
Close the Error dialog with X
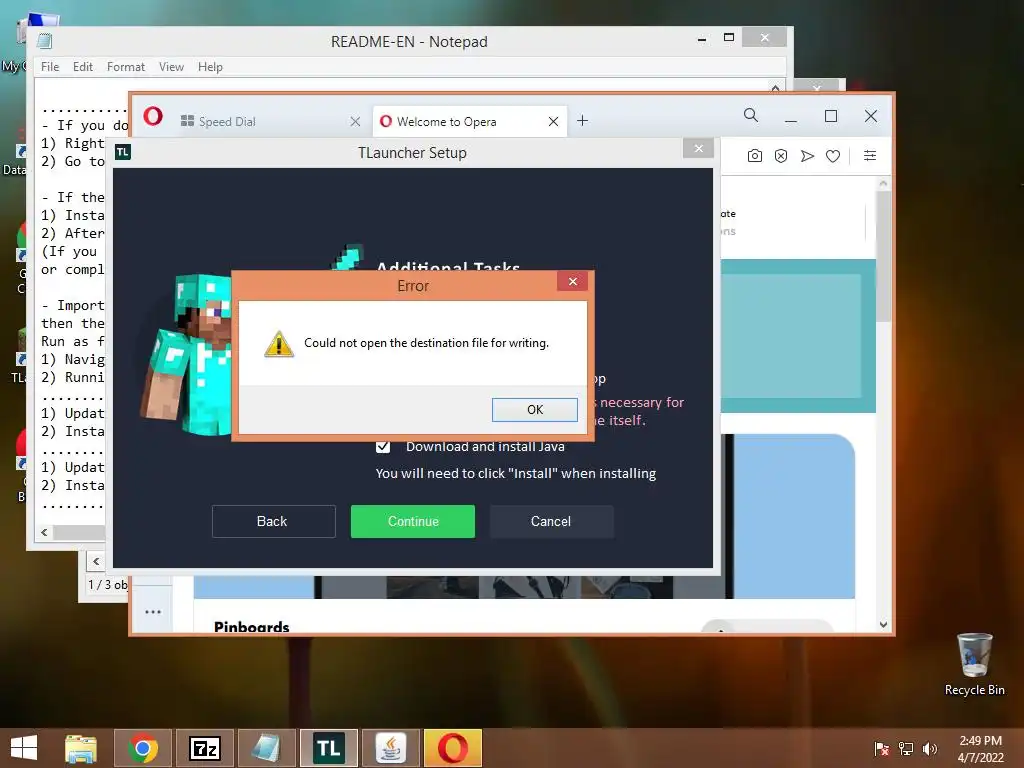573,281
